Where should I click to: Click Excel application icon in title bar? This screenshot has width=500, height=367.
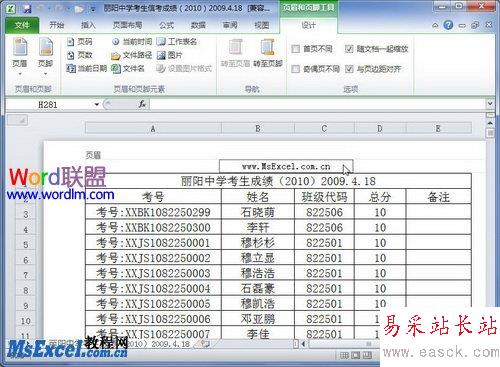tap(11, 8)
